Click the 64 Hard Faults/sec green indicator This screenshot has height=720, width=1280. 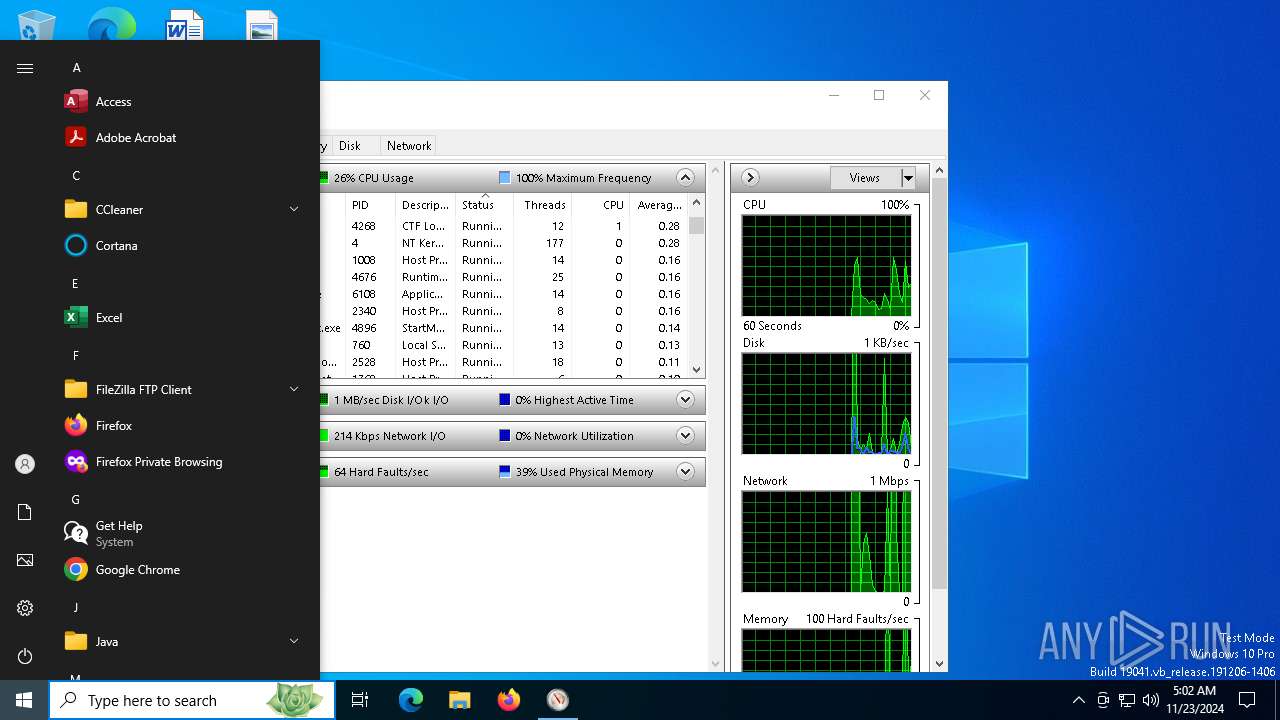324,472
